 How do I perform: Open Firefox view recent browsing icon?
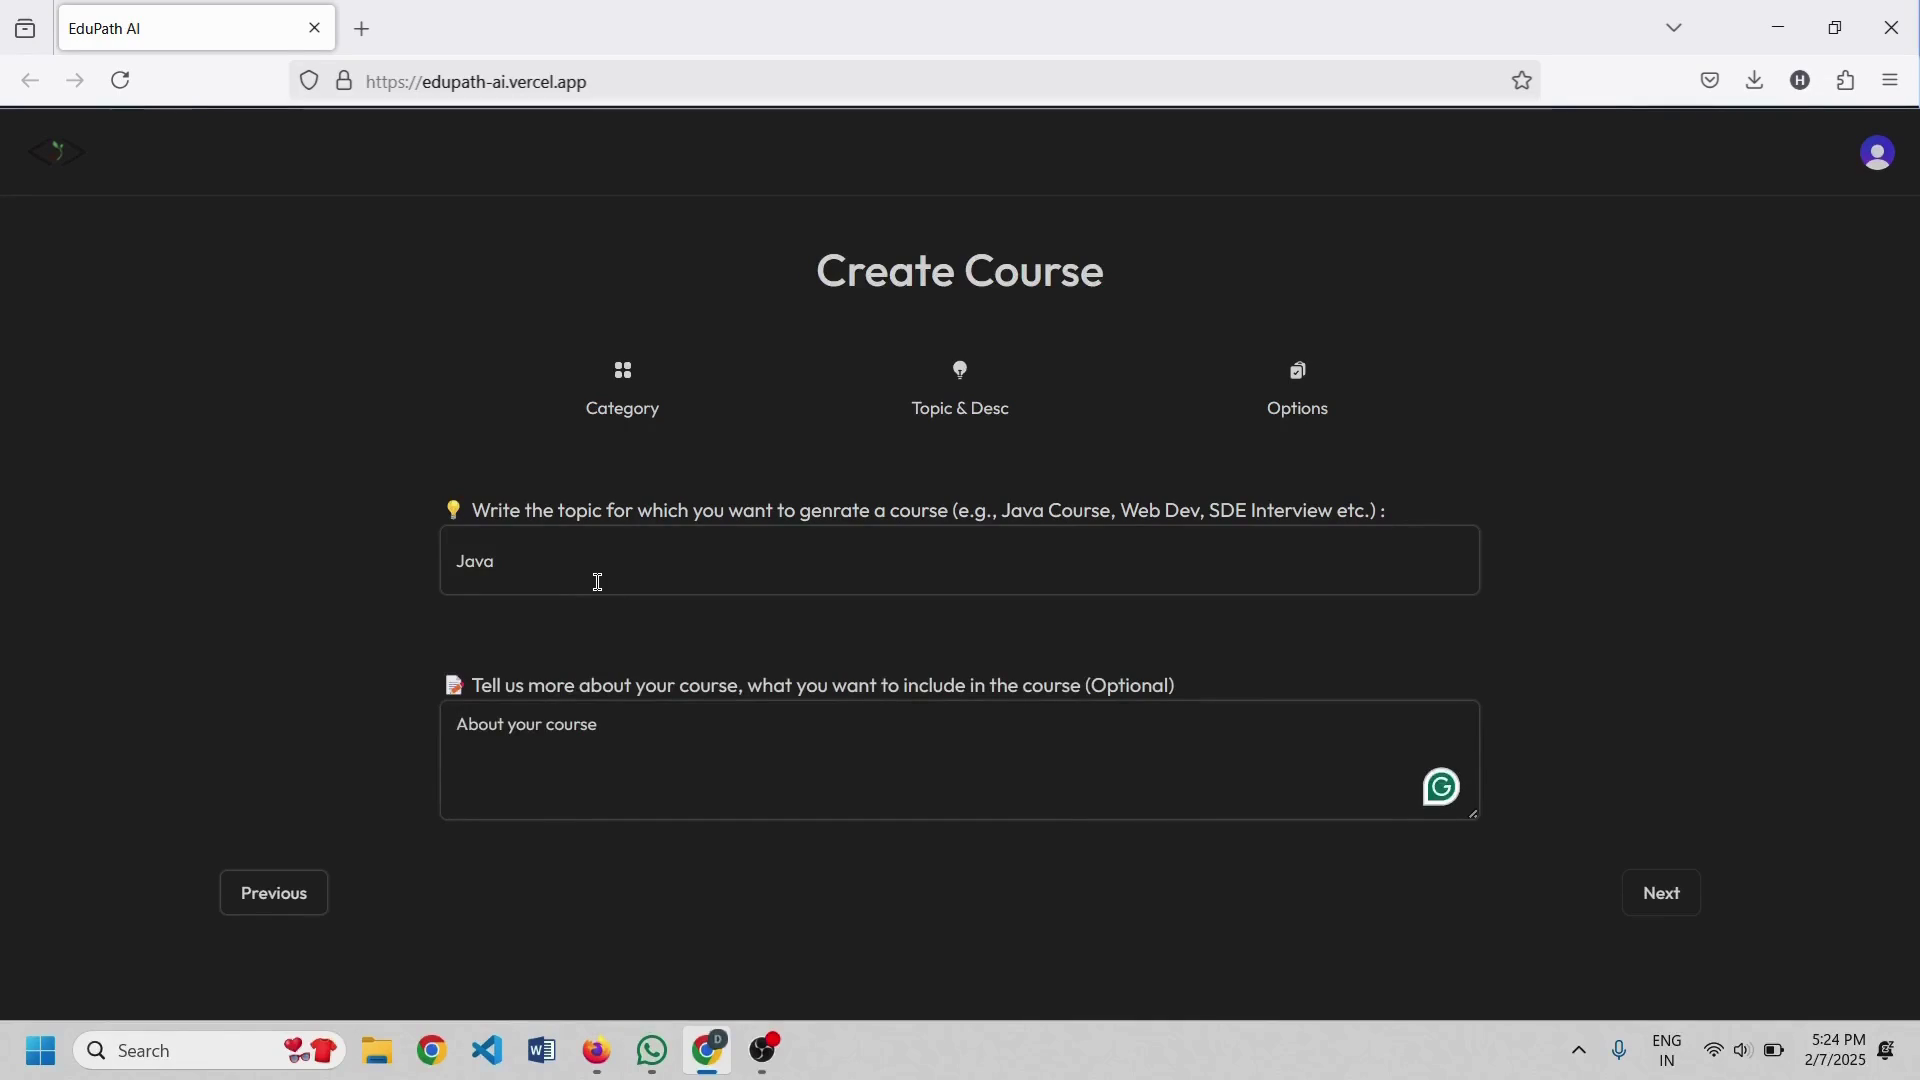tap(25, 29)
